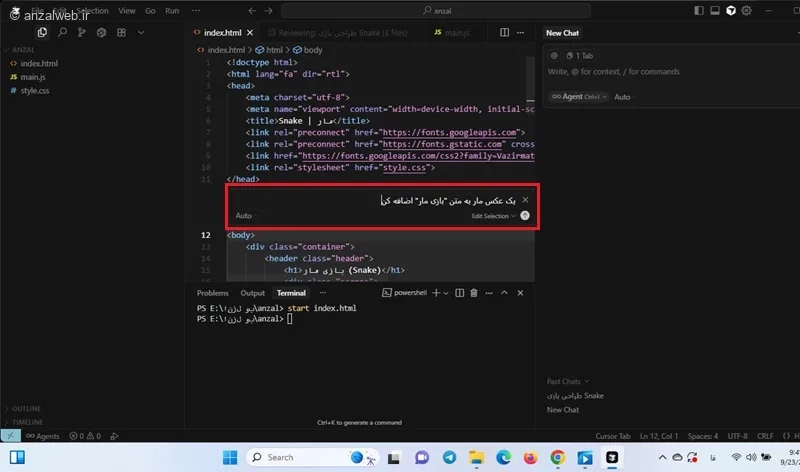Open the Extensions cube icon in sidebar
800x472 pixels.
(102, 33)
